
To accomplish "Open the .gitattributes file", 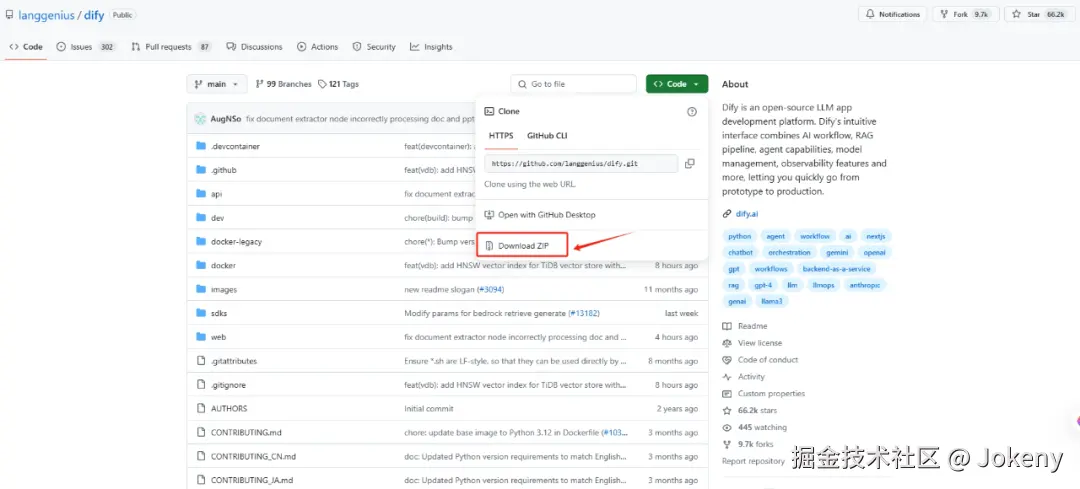I will (x=233, y=361).
